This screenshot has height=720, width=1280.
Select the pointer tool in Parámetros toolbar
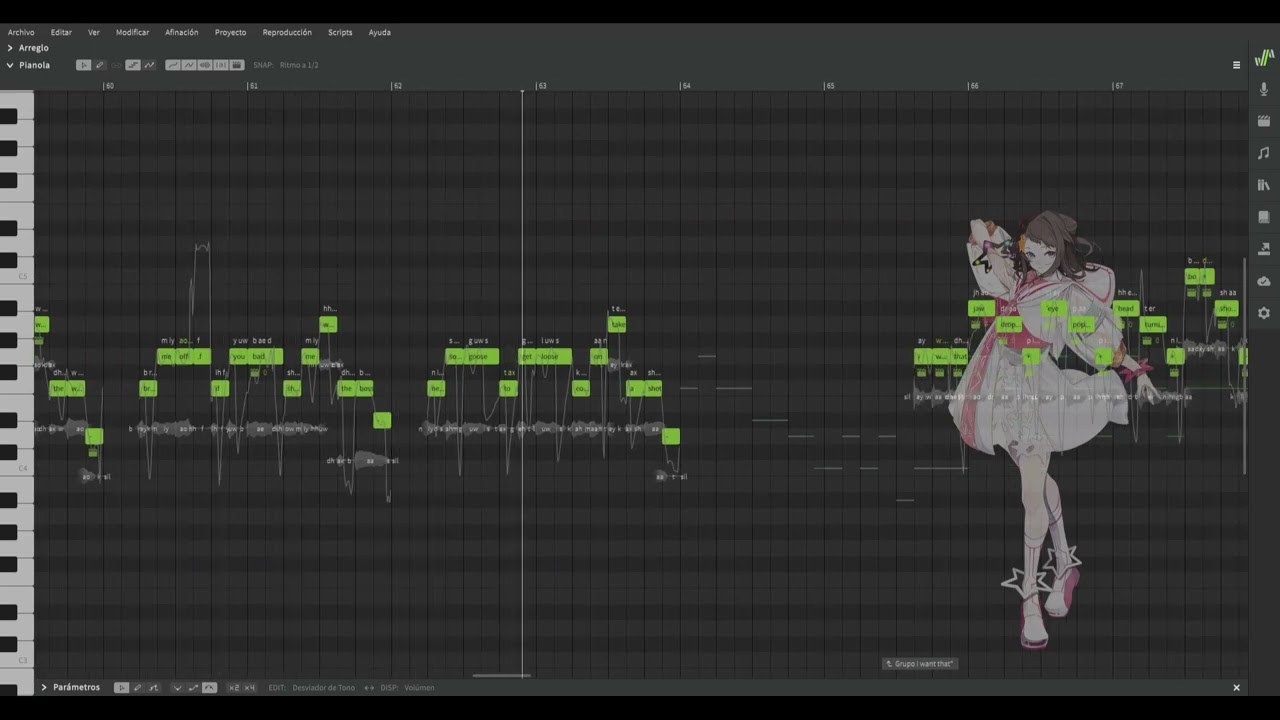coord(121,688)
